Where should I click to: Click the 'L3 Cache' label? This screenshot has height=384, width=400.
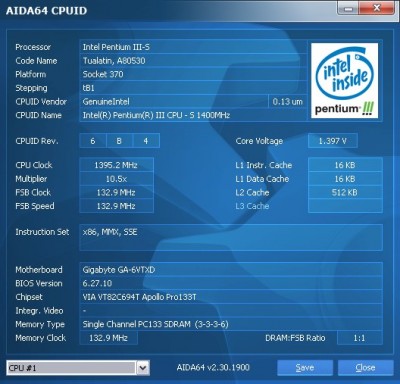[252, 206]
